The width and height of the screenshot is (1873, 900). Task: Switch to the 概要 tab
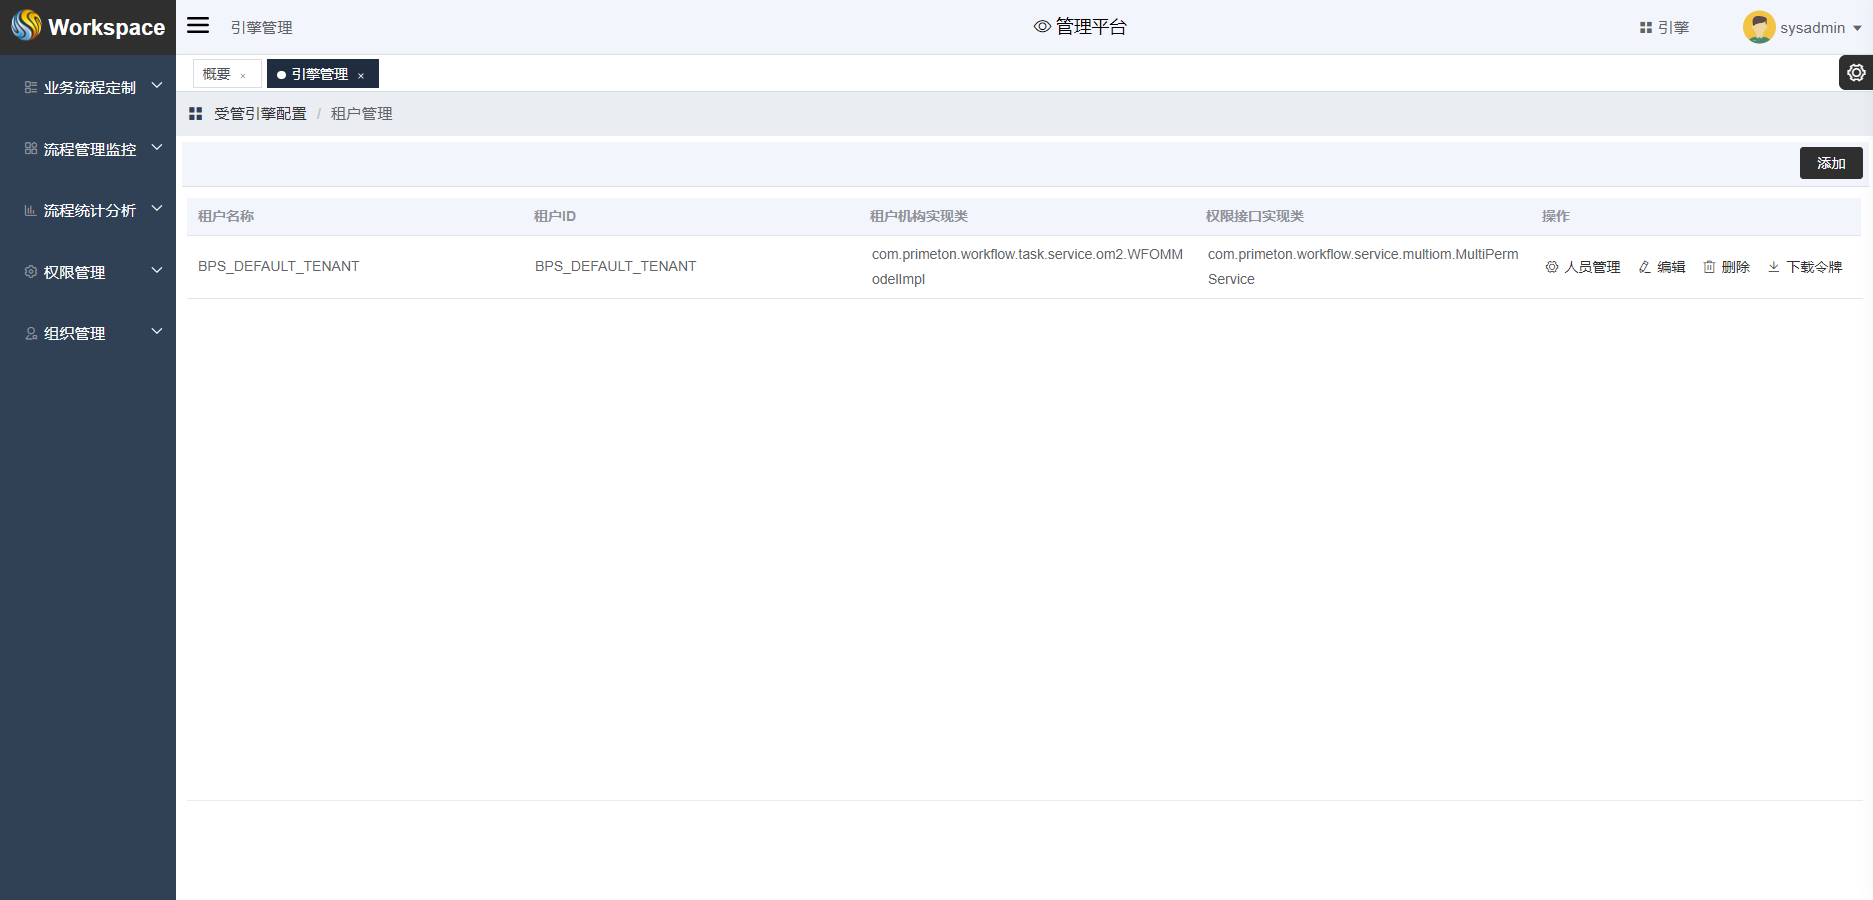[216, 74]
